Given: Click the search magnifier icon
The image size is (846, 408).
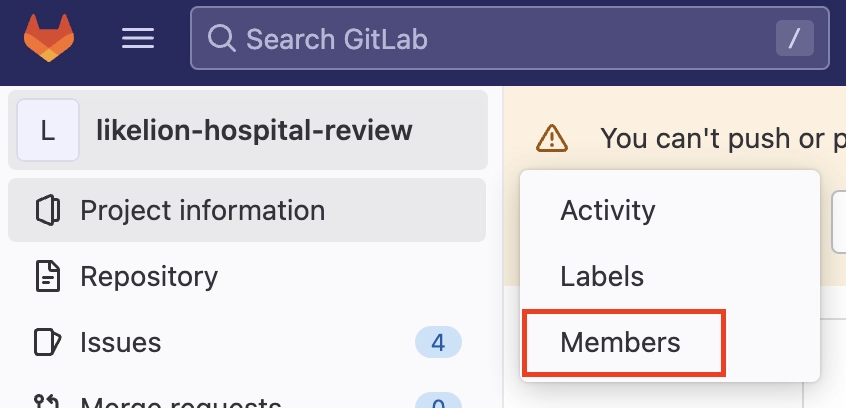Looking at the screenshot, I should click(220, 39).
